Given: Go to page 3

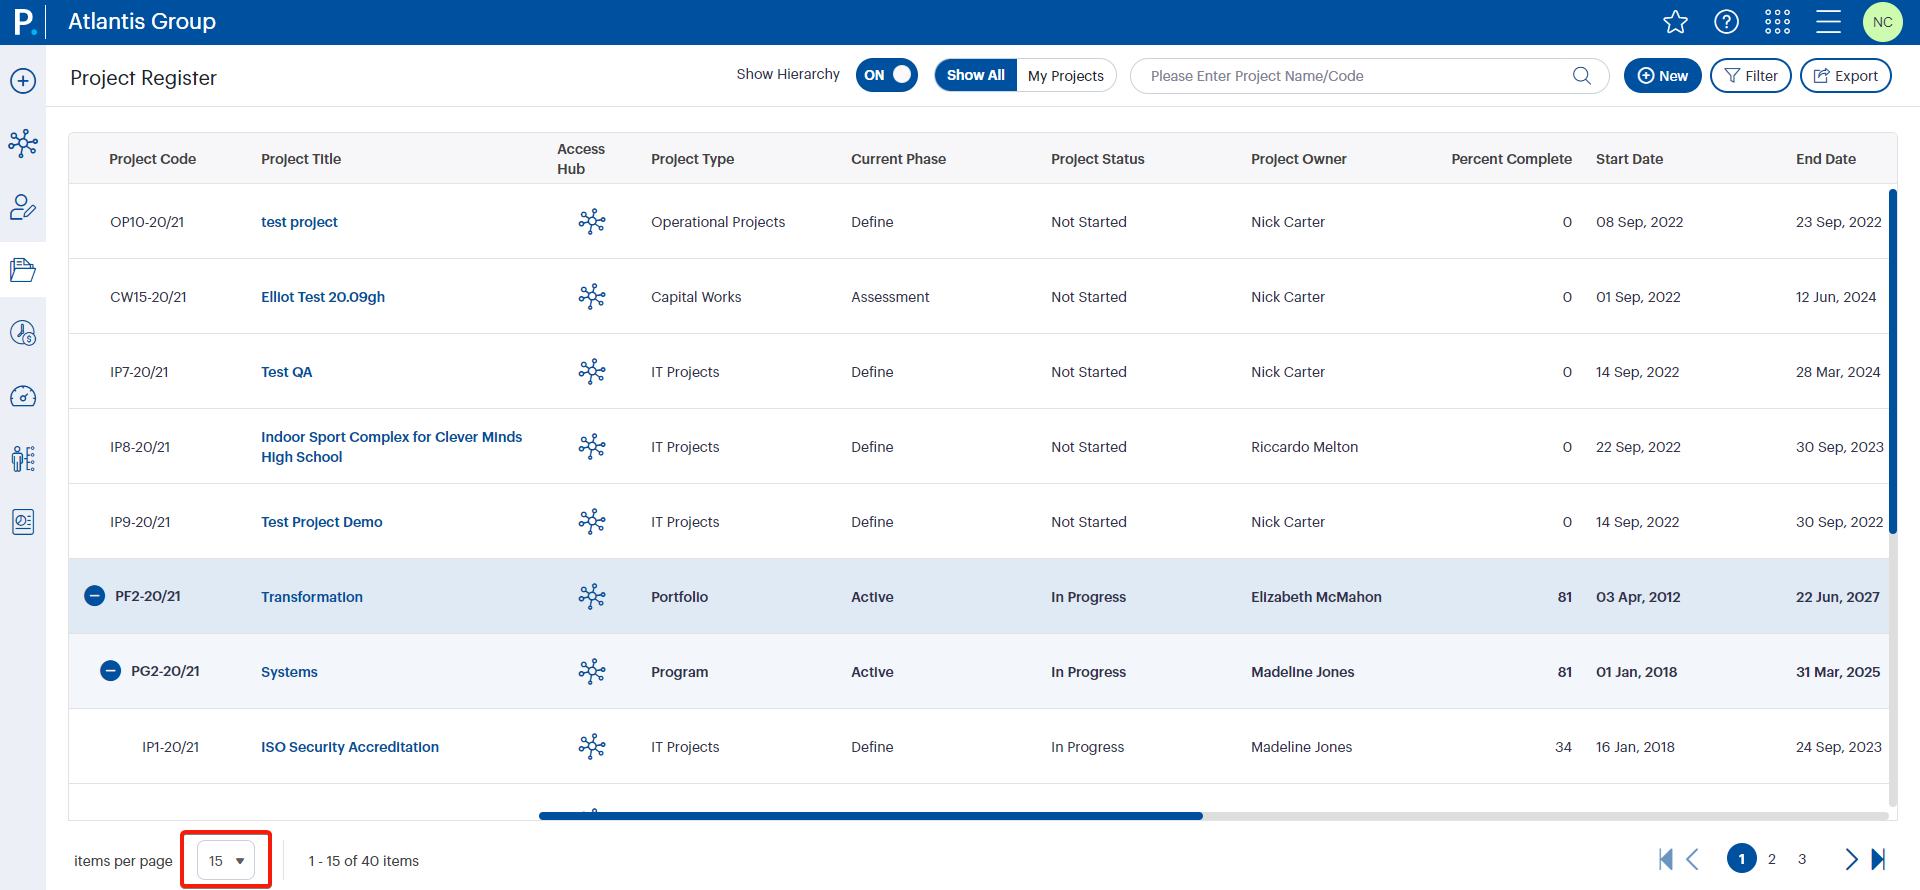Looking at the screenshot, I should coord(1802,859).
